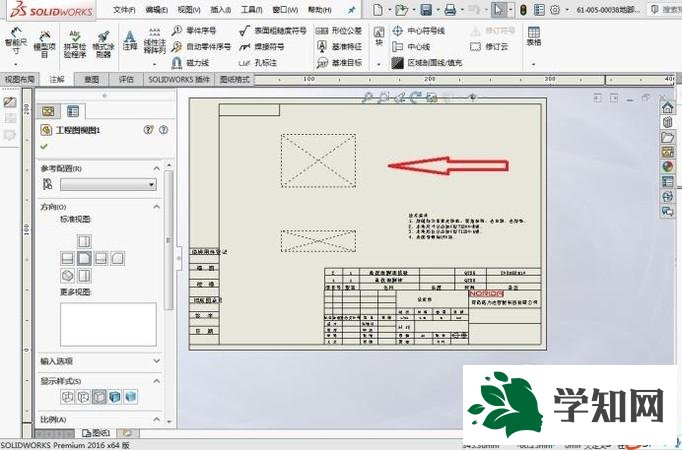Image resolution: width=682 pixels, height=450 pixels.
Task: Insert Datum Feature (基准特征) symbol
Action: pos(339,47)
